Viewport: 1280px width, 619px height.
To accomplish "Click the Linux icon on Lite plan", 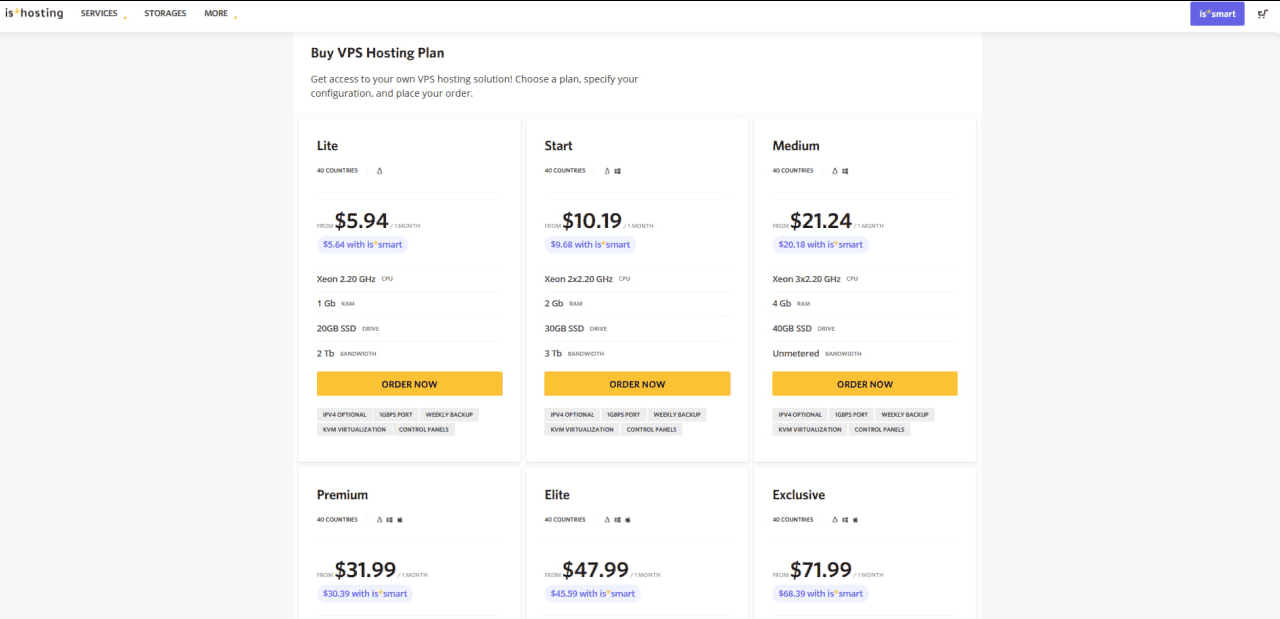I will [379, 171].
